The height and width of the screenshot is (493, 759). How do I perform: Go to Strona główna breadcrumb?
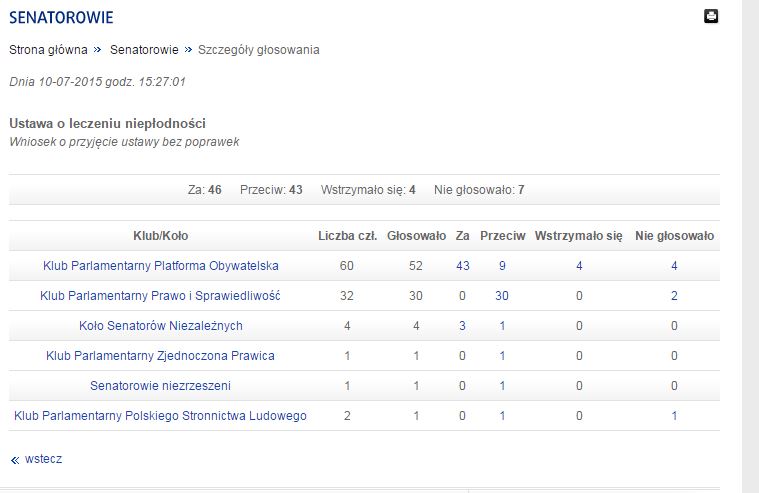48,50
